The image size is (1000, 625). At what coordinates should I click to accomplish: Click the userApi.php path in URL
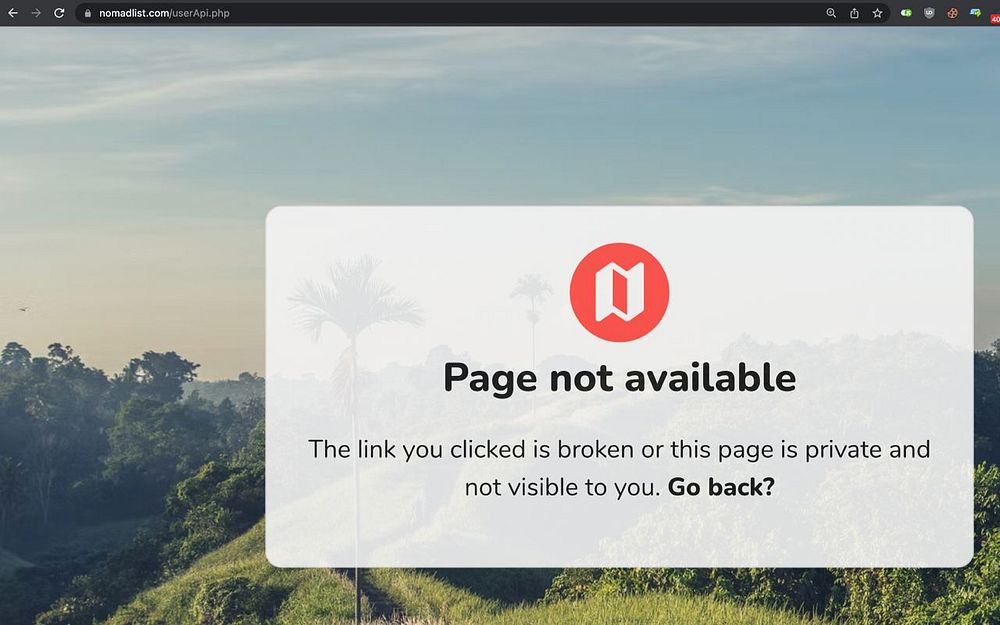tap(200, 13)
